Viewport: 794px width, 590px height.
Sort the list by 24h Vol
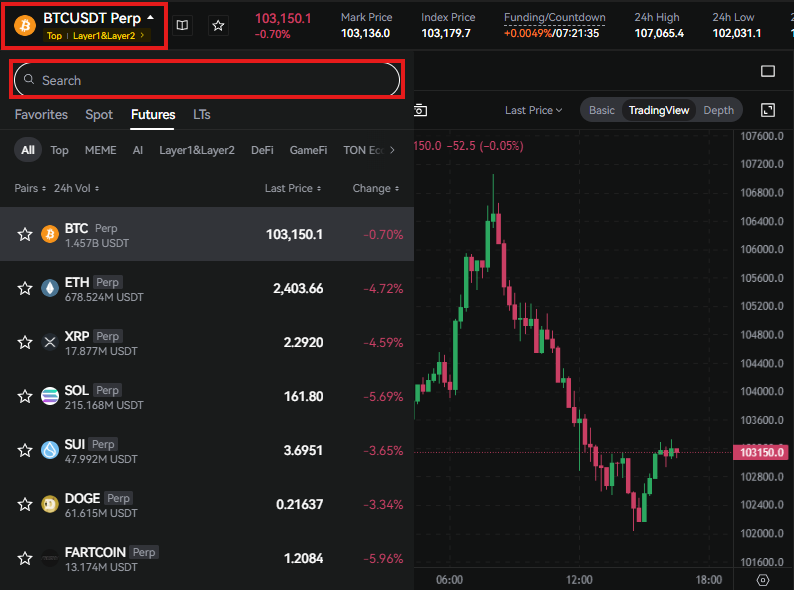[76, 188]
